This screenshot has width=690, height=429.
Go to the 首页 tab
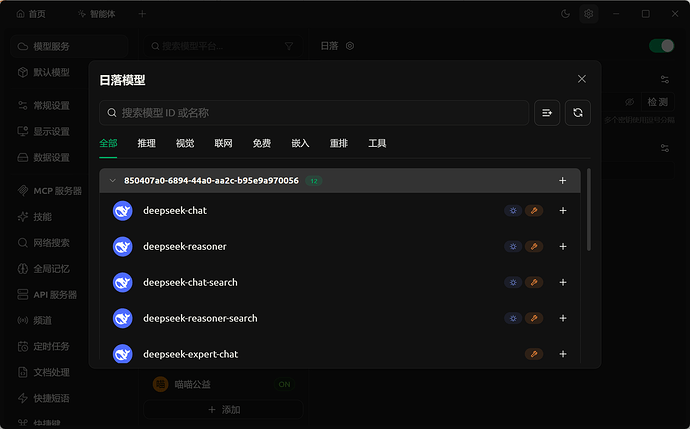pos(31,14)
